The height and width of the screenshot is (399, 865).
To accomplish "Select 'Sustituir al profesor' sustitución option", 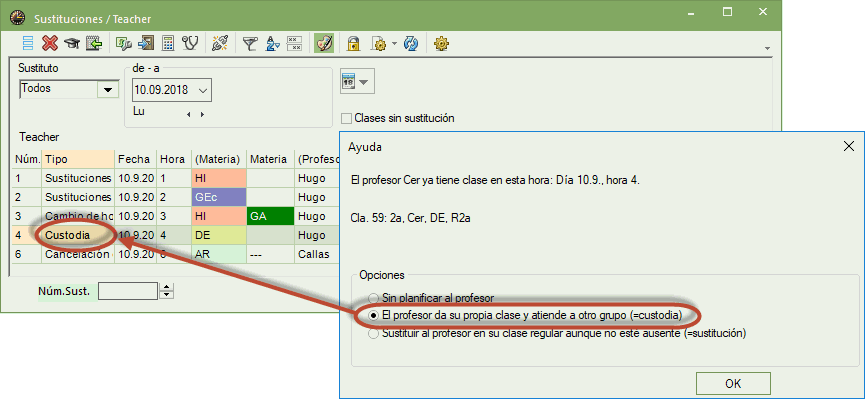I will tap(374, 333).
